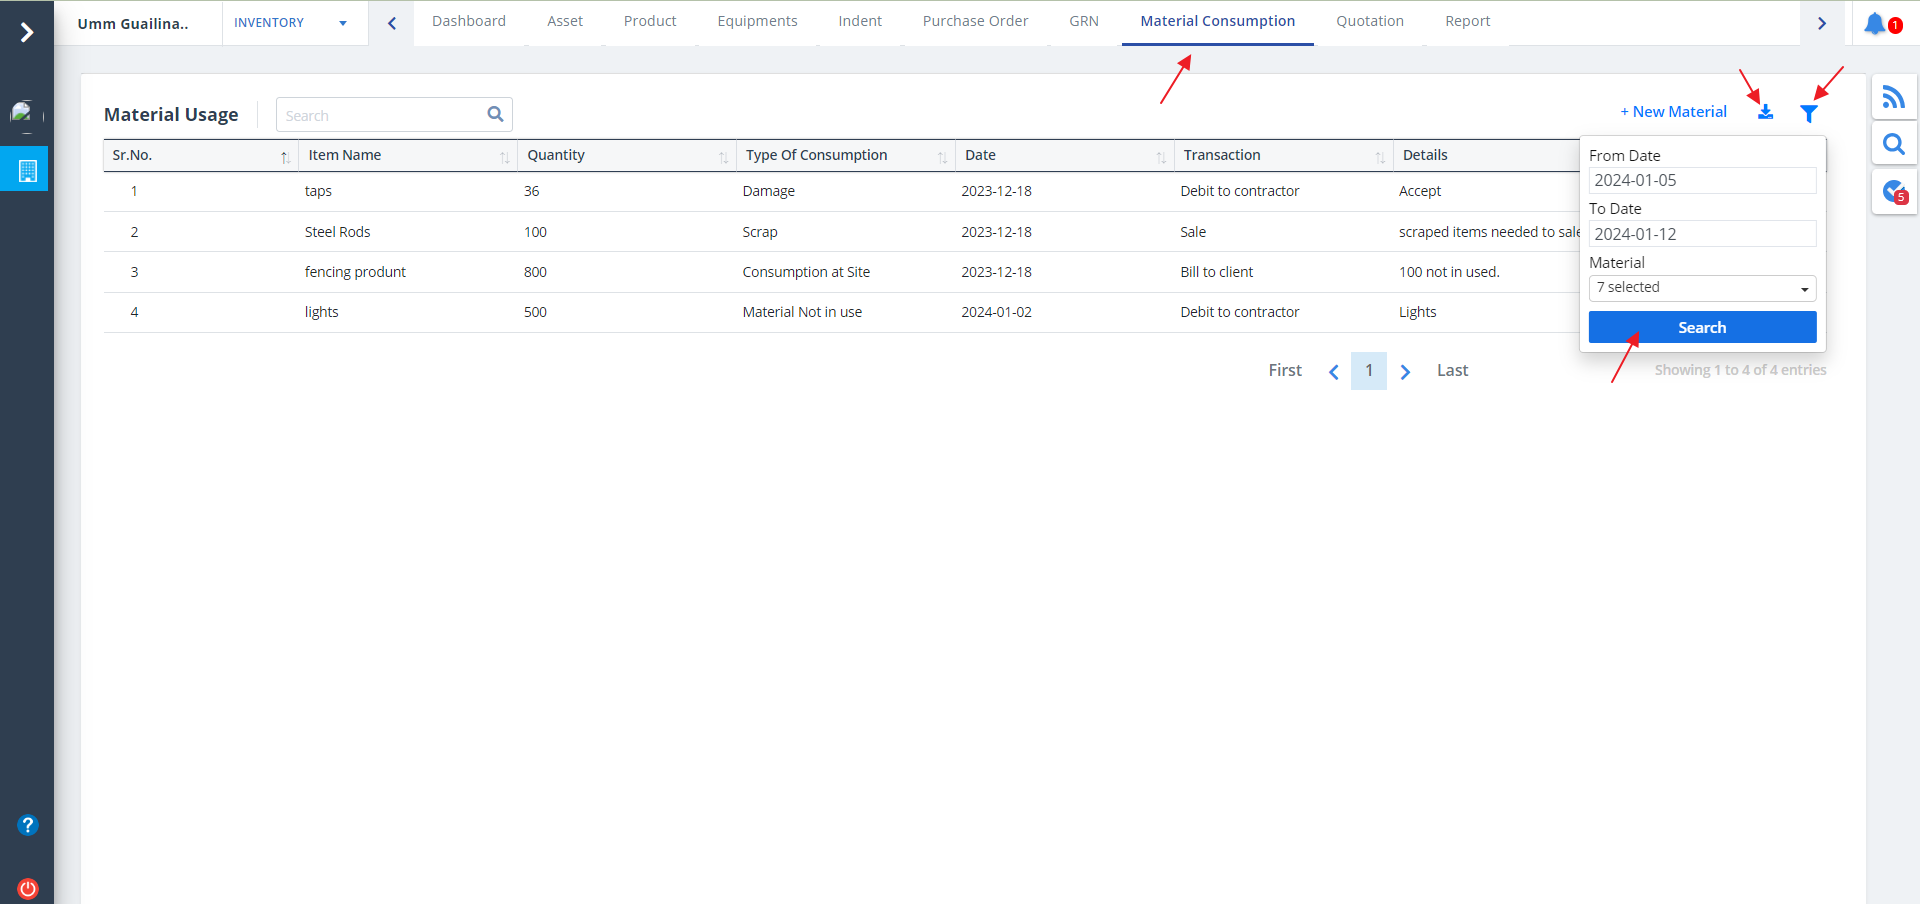Open the INVENTORY module dropdown
Image resolution: width=1920 pixels, height=904 pixels.
coord(290,23)
